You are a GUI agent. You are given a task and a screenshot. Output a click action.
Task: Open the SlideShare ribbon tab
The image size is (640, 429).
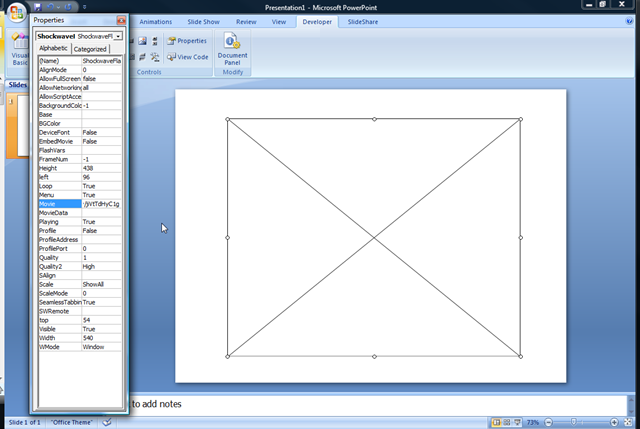coord(363,22)
